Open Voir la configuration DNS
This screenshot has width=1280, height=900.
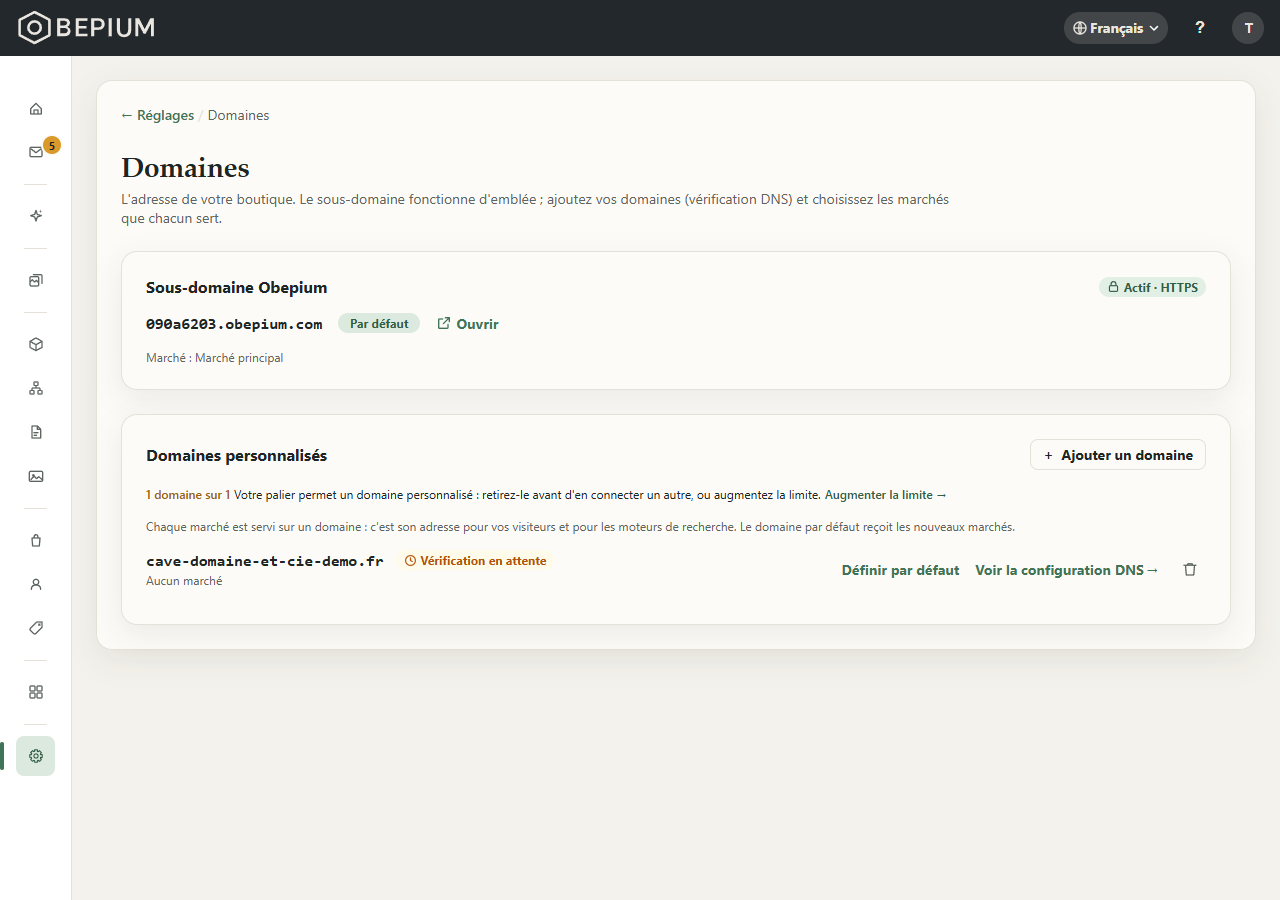[1067, 570]
